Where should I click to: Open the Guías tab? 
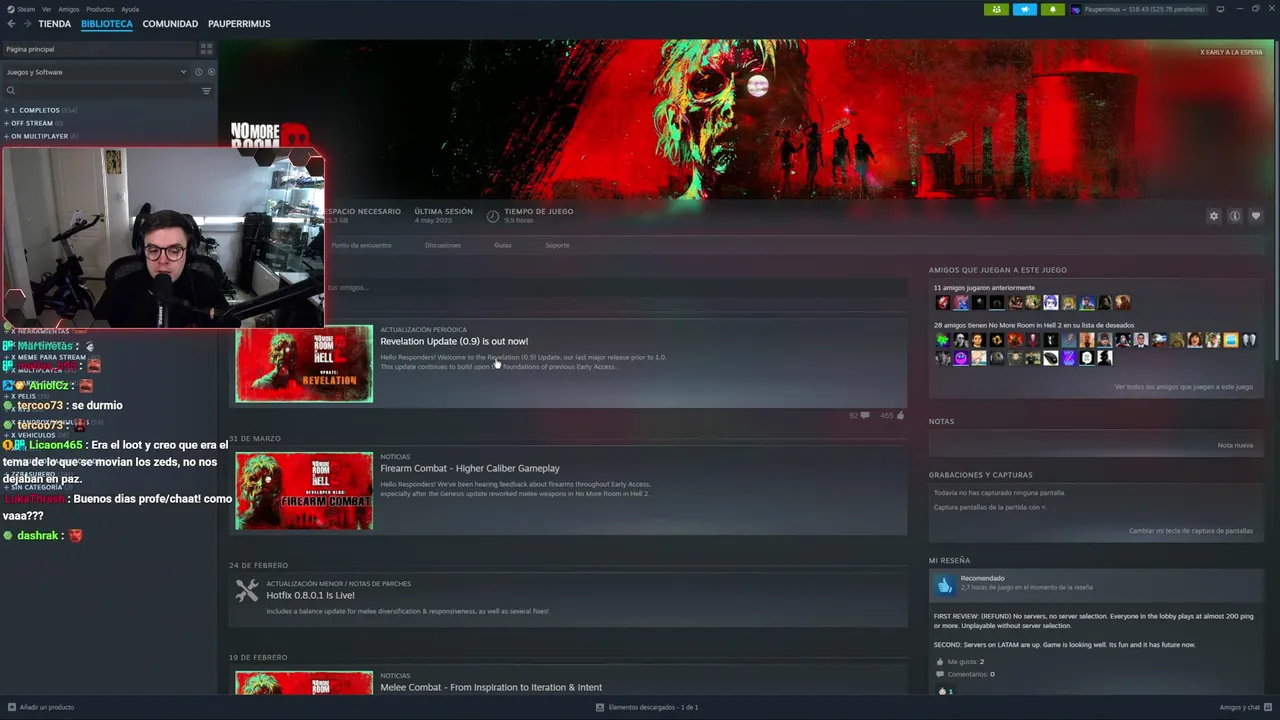coord(502,245)
